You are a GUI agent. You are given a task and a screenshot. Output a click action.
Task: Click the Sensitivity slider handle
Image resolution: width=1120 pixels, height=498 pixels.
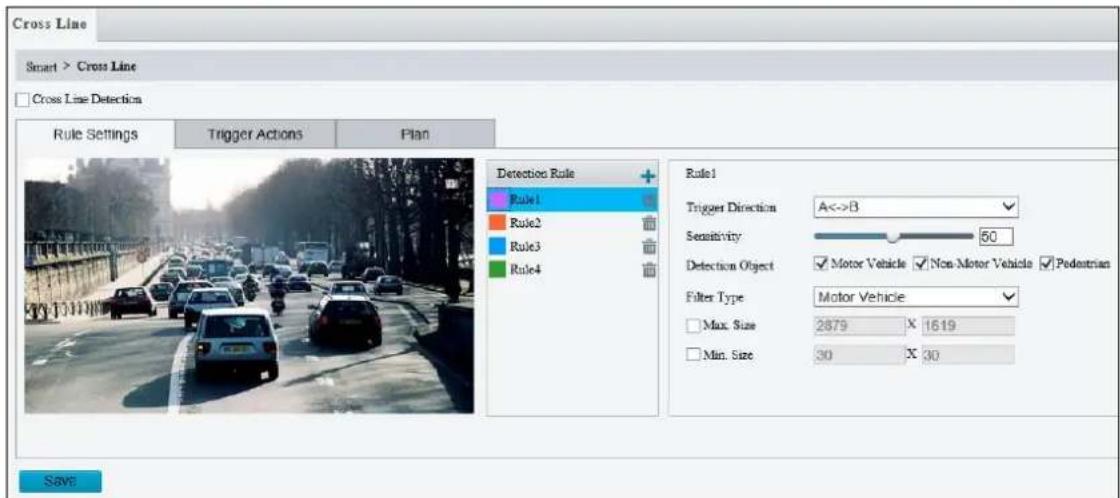click(x=892, y=236)
